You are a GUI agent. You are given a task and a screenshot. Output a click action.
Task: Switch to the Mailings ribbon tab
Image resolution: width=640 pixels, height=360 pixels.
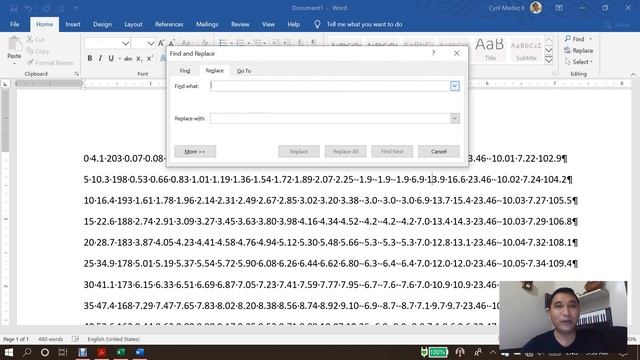coord(207,24)
